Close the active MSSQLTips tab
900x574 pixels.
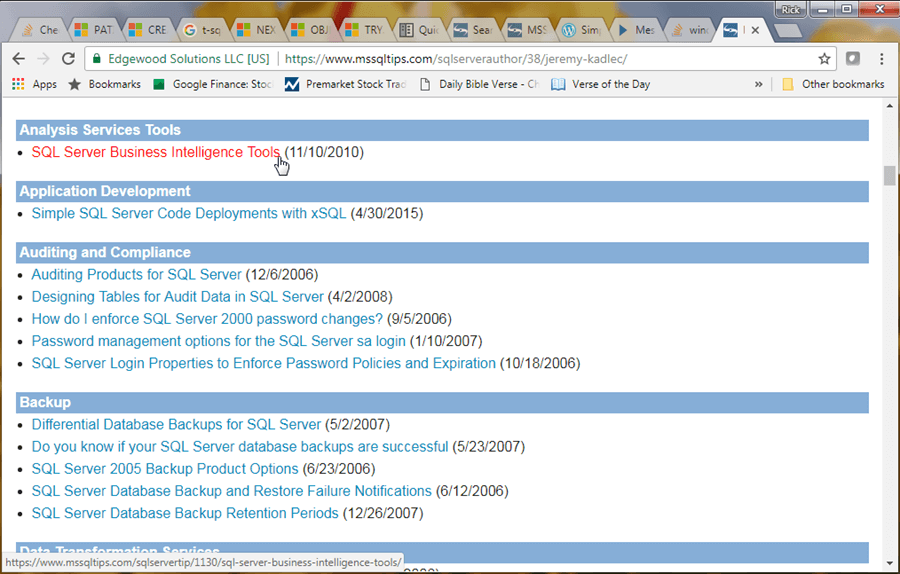[x=755, y=30]
